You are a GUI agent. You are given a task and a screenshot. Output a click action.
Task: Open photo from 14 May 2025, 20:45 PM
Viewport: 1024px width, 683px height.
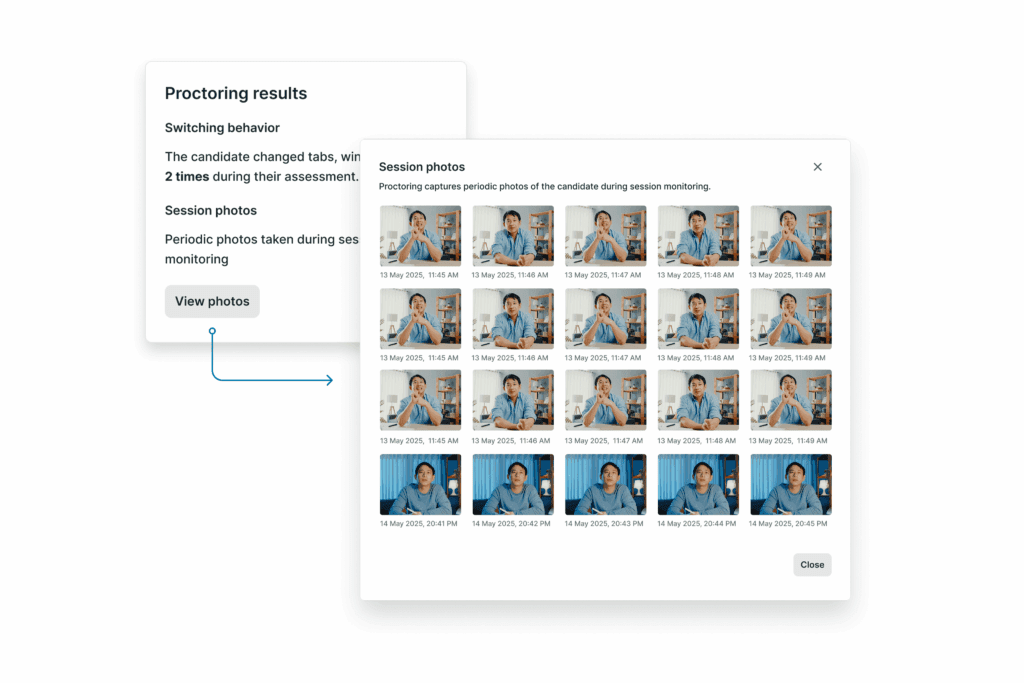point(791,484)
